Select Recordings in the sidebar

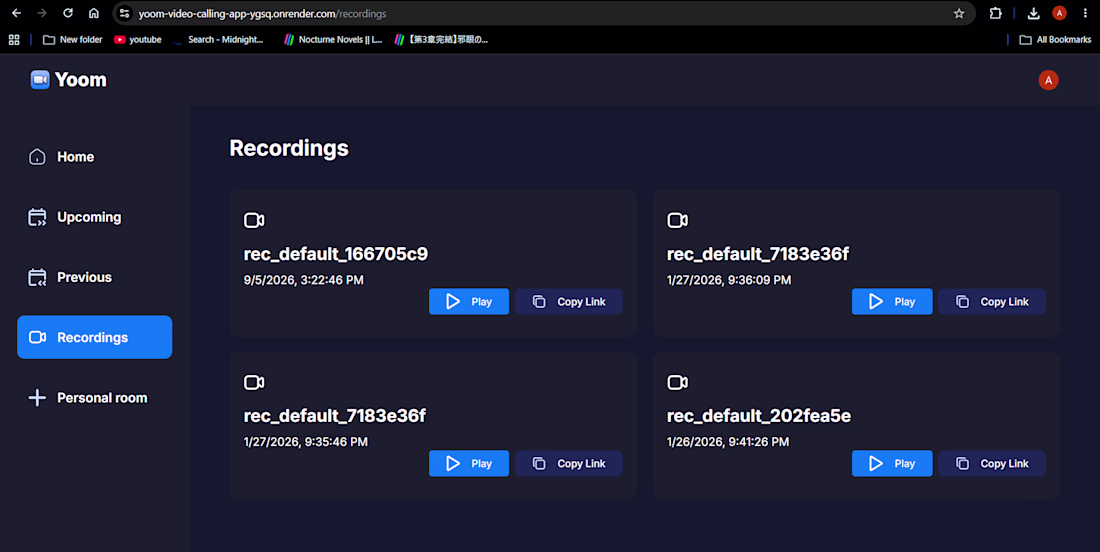[95, 337]
